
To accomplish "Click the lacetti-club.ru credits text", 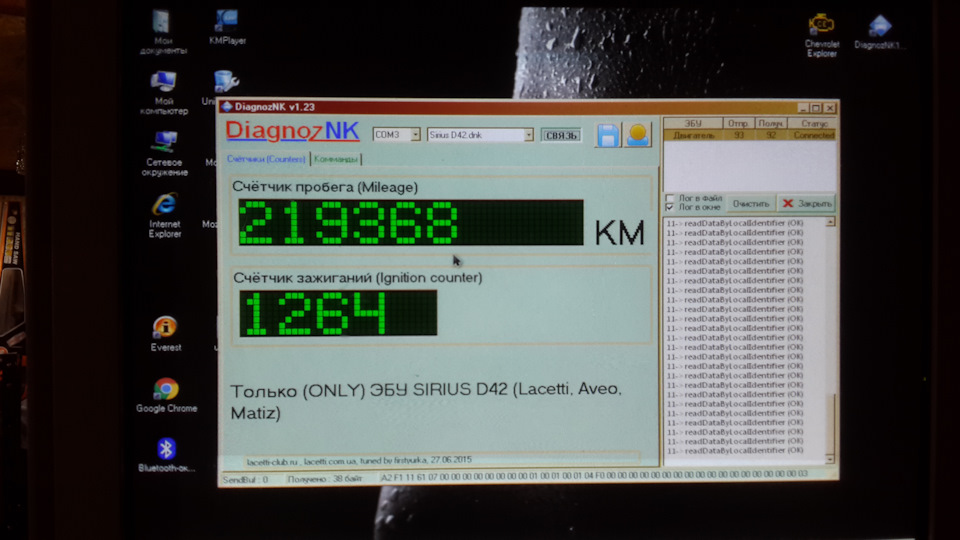I will coord(359,460).
